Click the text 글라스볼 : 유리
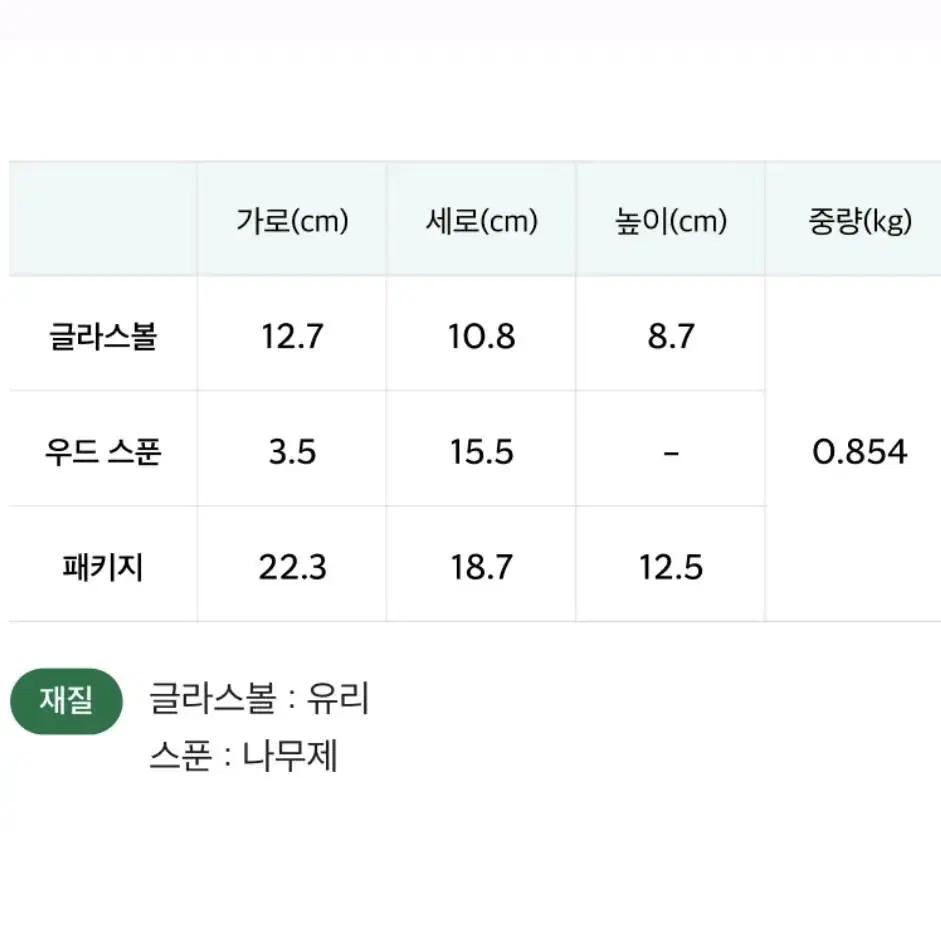 pyautogui.click(x=259, y=698)
